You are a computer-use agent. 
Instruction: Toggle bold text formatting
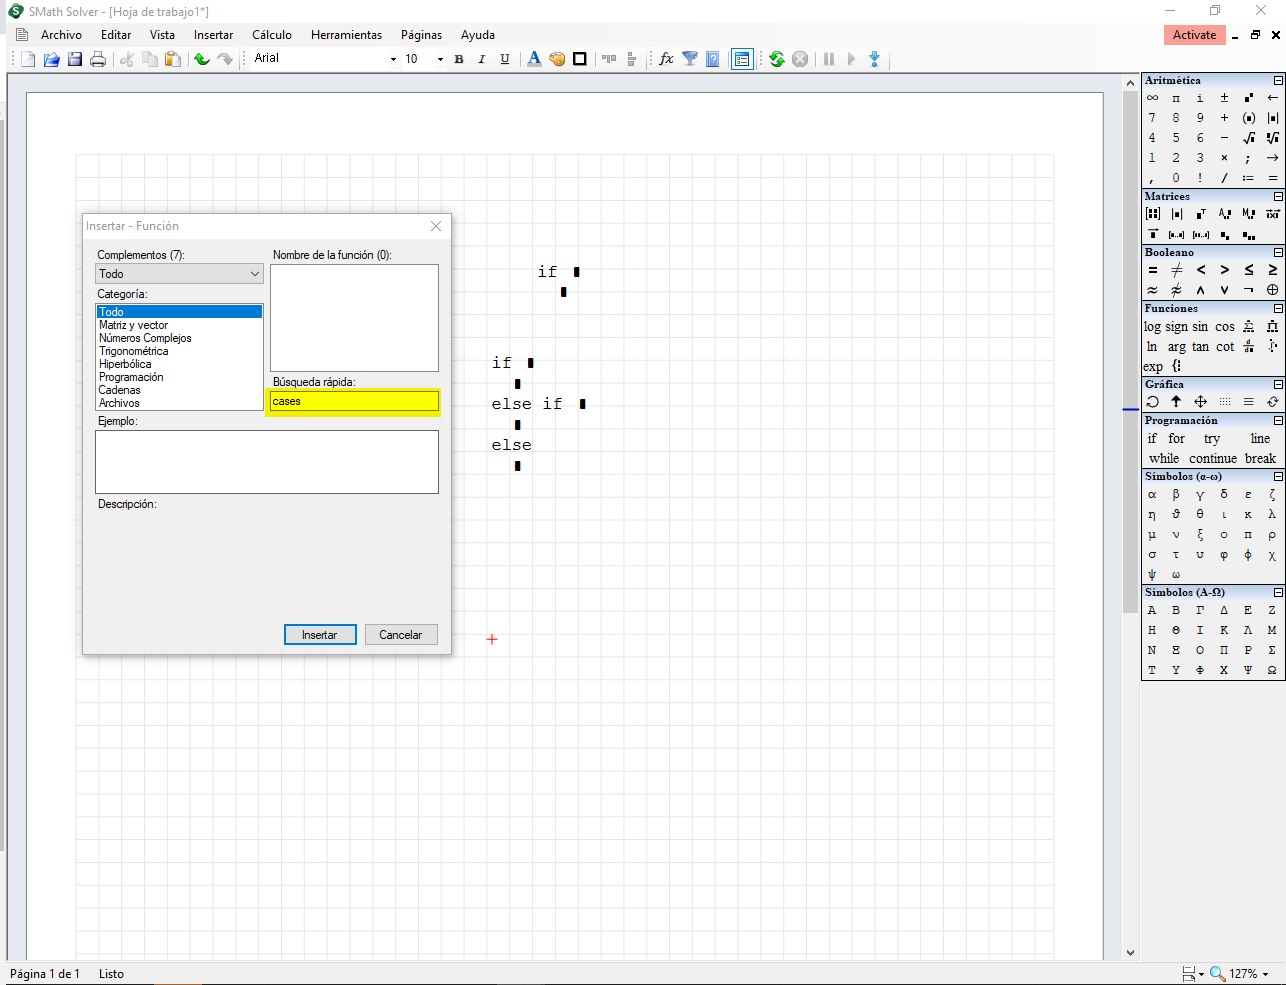click(459, 59)
